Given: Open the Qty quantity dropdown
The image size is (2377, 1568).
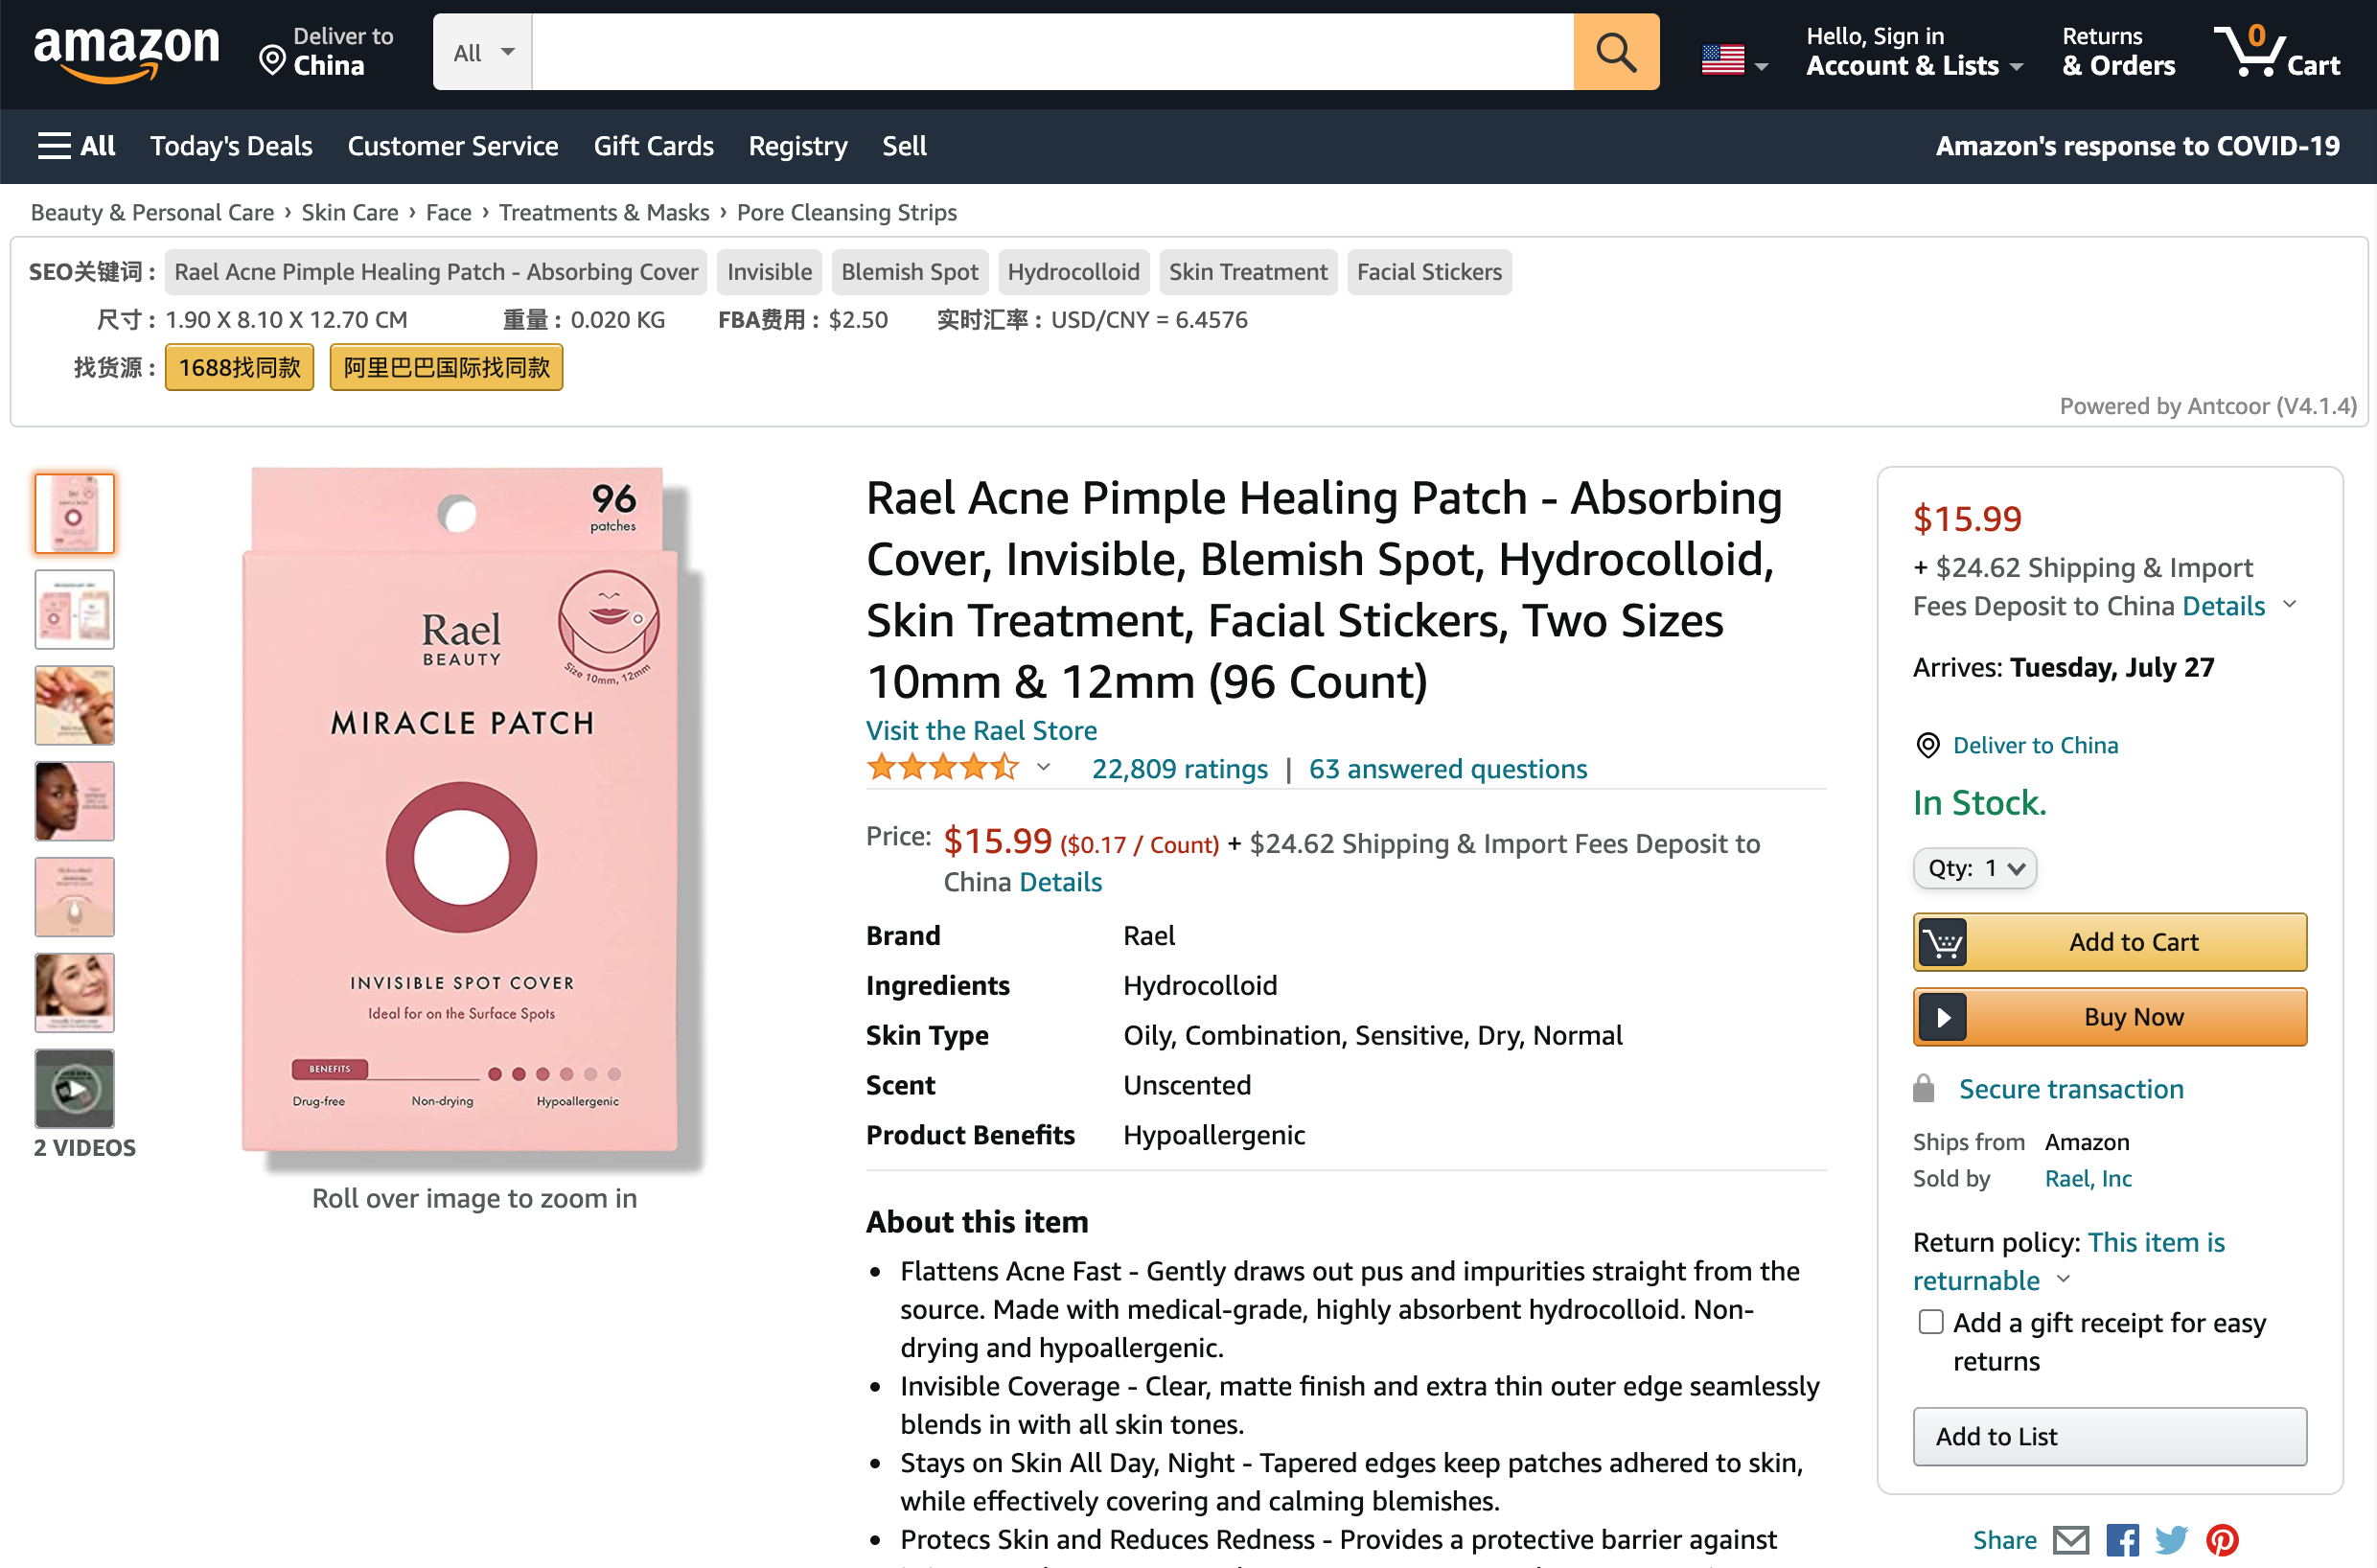Looking at the screenshot, I should pyautogui.click(x=1974, y=868).
